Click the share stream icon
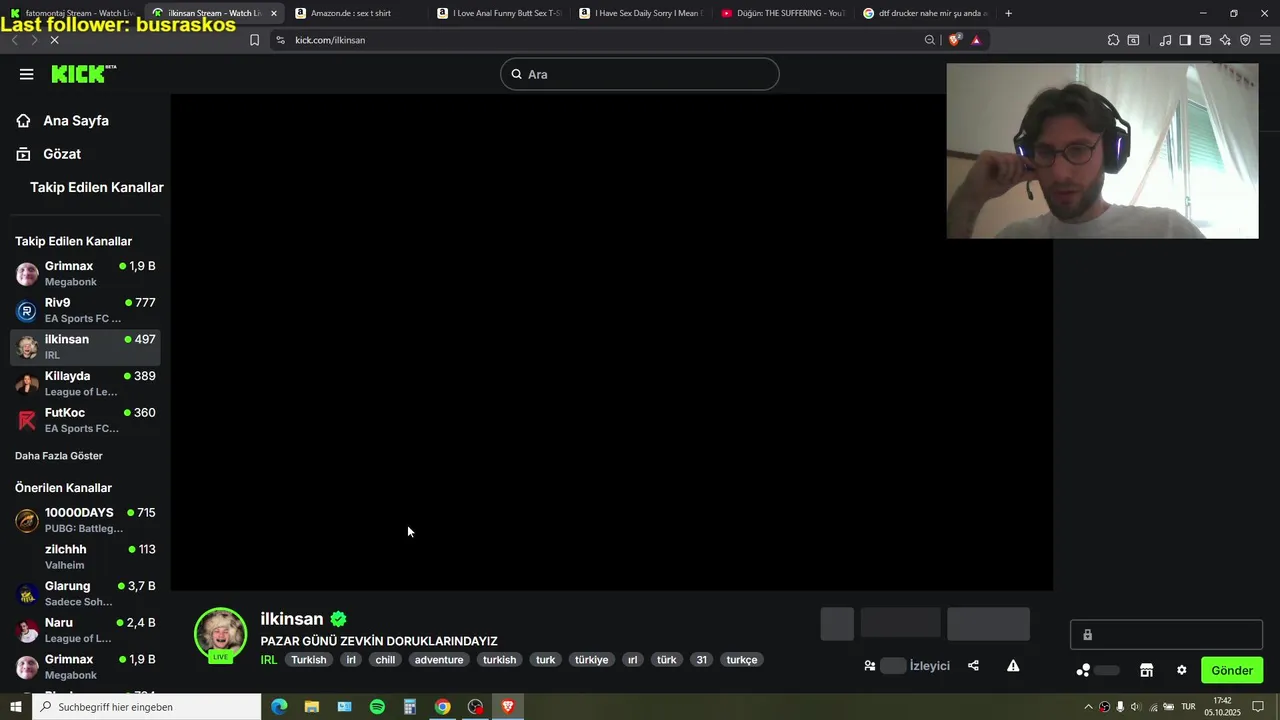Image resolution: width=1280 pixels, height=720 pixels. click(973, 666)
